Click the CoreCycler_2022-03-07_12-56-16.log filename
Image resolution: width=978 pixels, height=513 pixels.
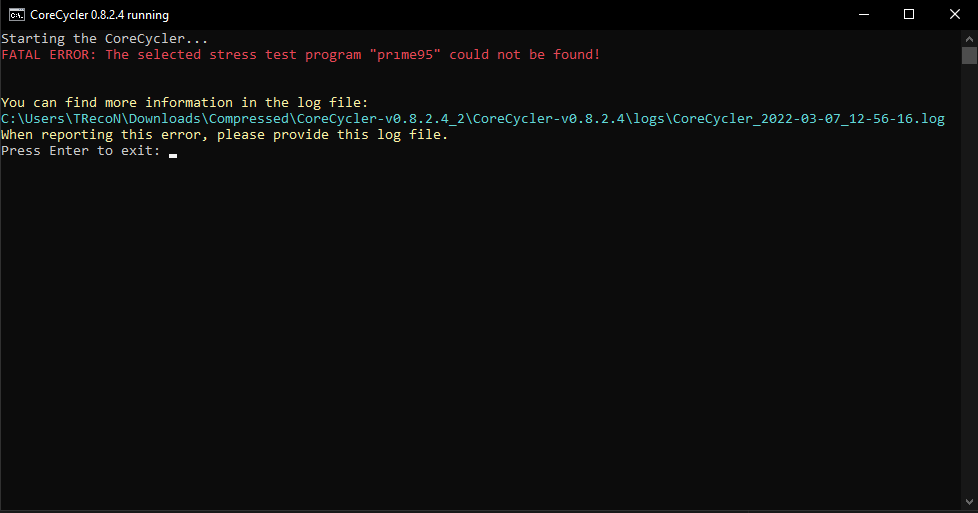[808, 119]
